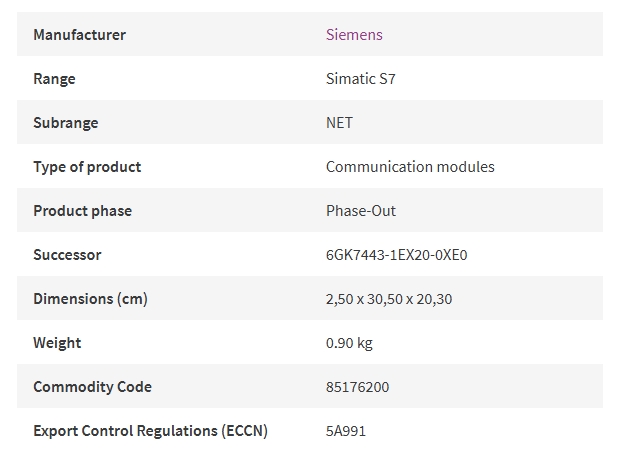Select the 0.90 kg weight value
This screenshot has width=623, height=451.
point(349,343)
